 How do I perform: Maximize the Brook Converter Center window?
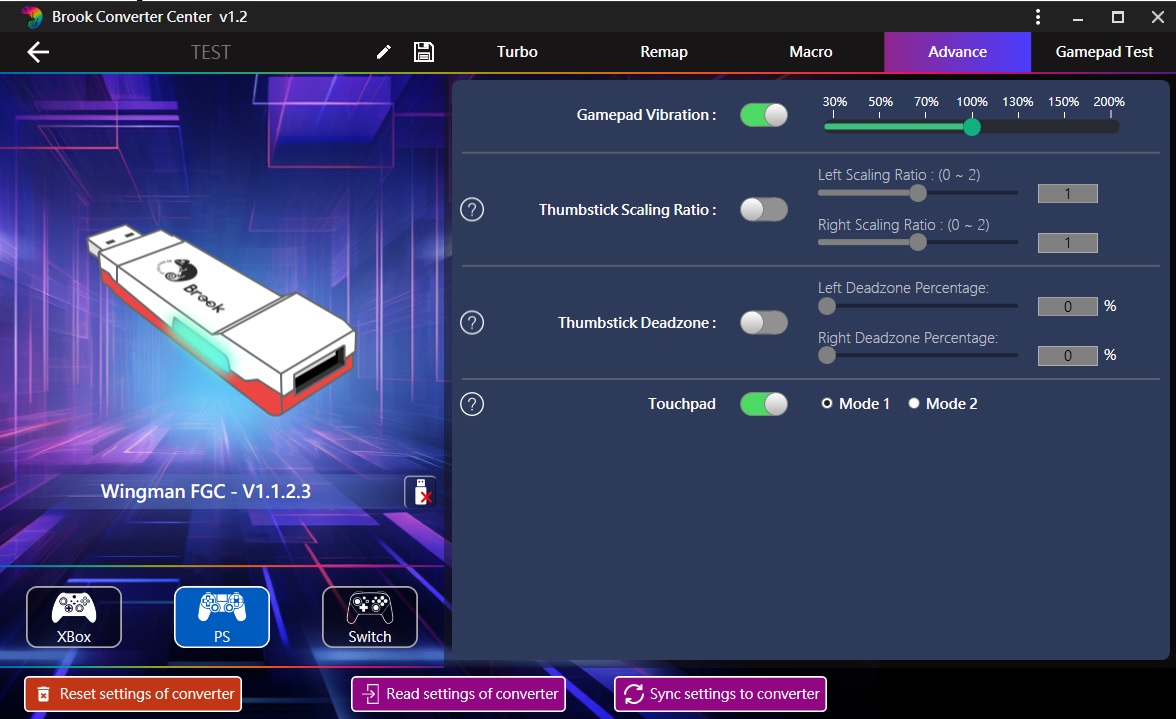[1118, 17]
